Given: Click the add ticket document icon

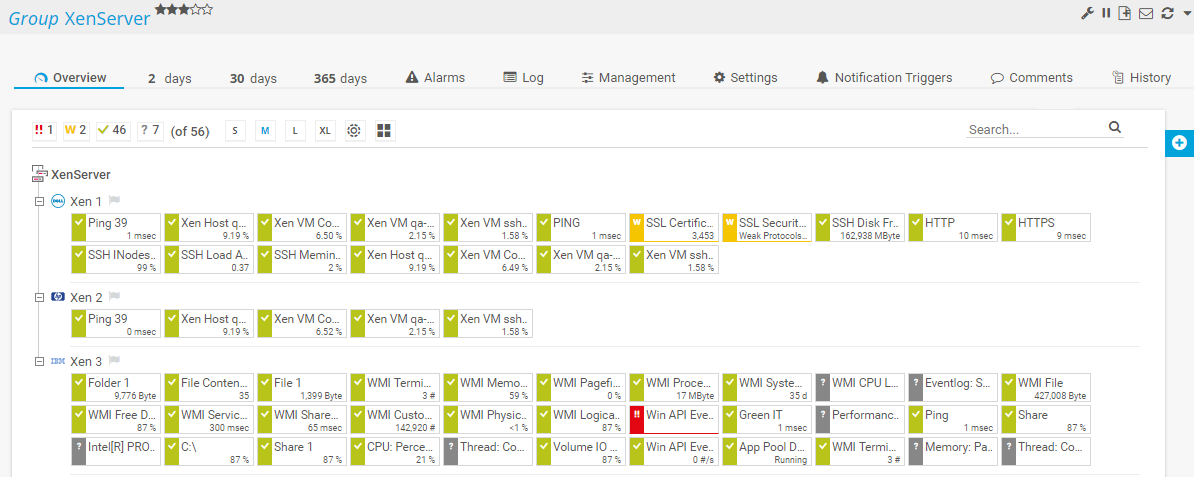Looking at the screenshot, I should point(1125,13).
